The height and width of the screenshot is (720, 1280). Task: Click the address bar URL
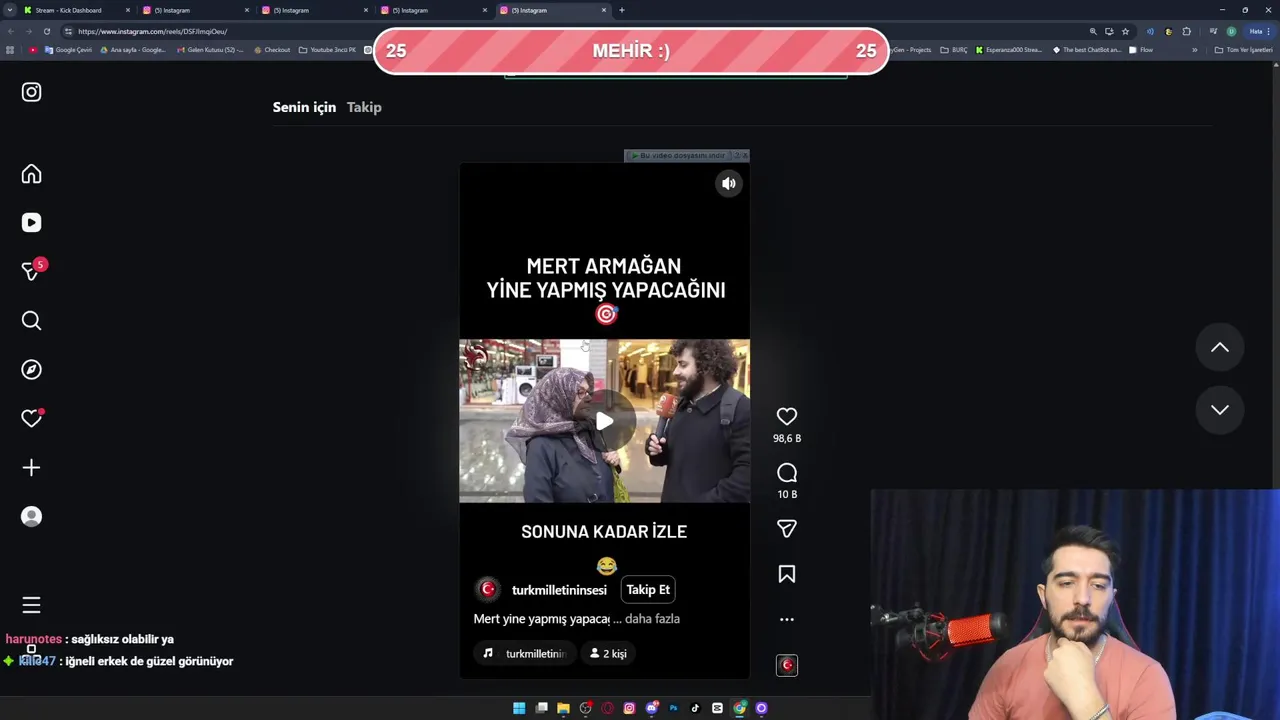[x=152, y=31]
